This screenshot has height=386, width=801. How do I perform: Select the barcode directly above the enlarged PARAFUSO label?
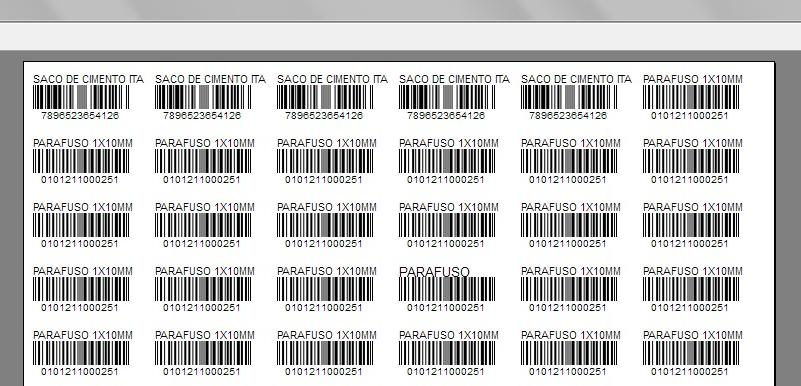click(447, 225)
